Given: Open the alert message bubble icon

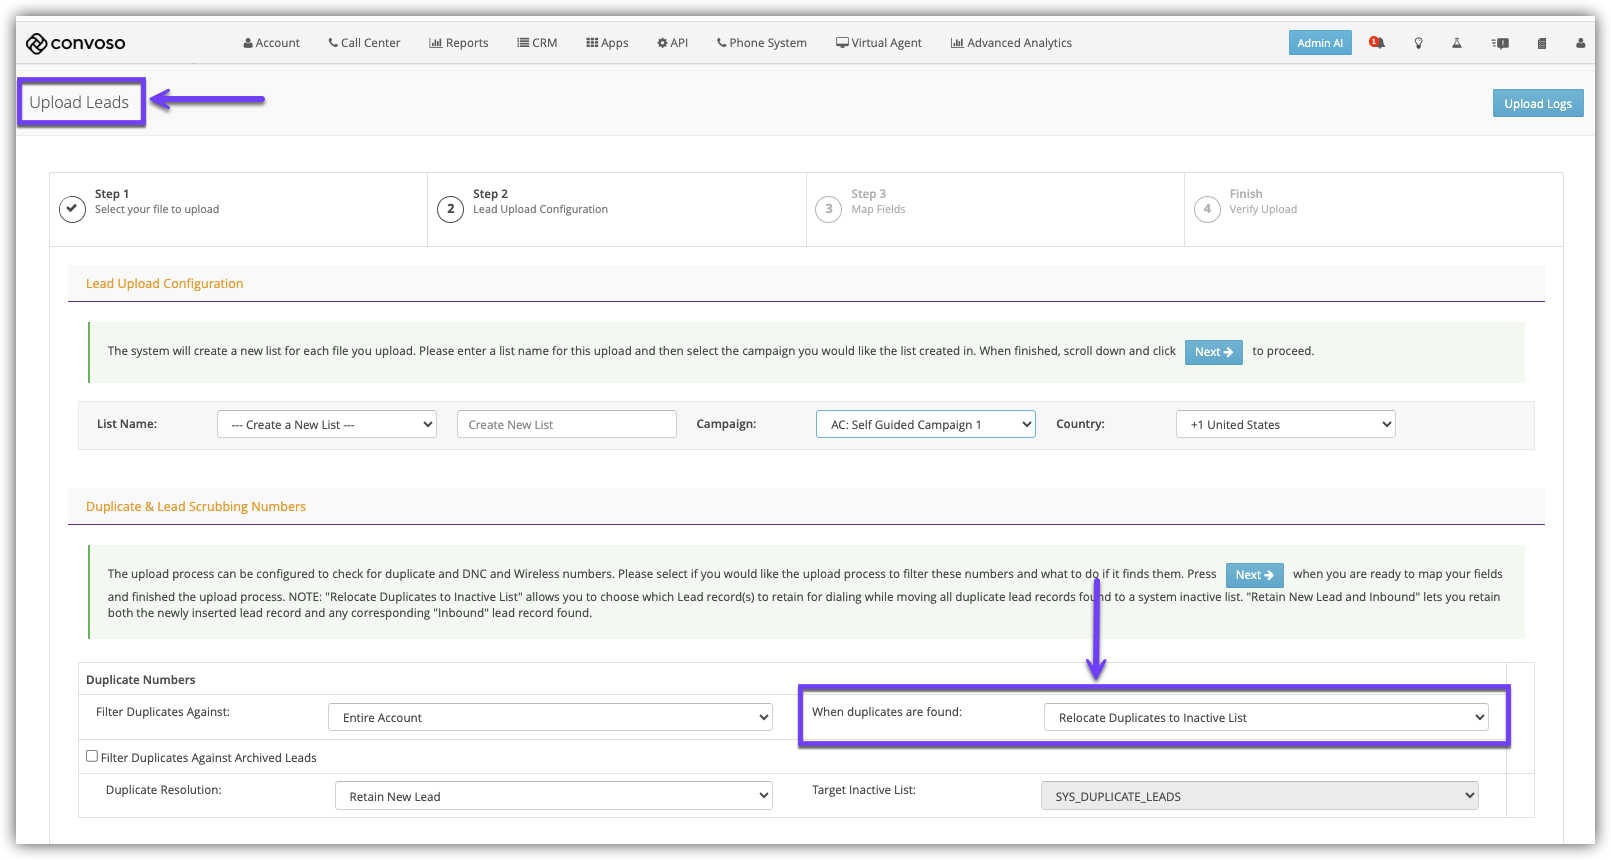Looking at the screenshot, I should pos(1500,43).
